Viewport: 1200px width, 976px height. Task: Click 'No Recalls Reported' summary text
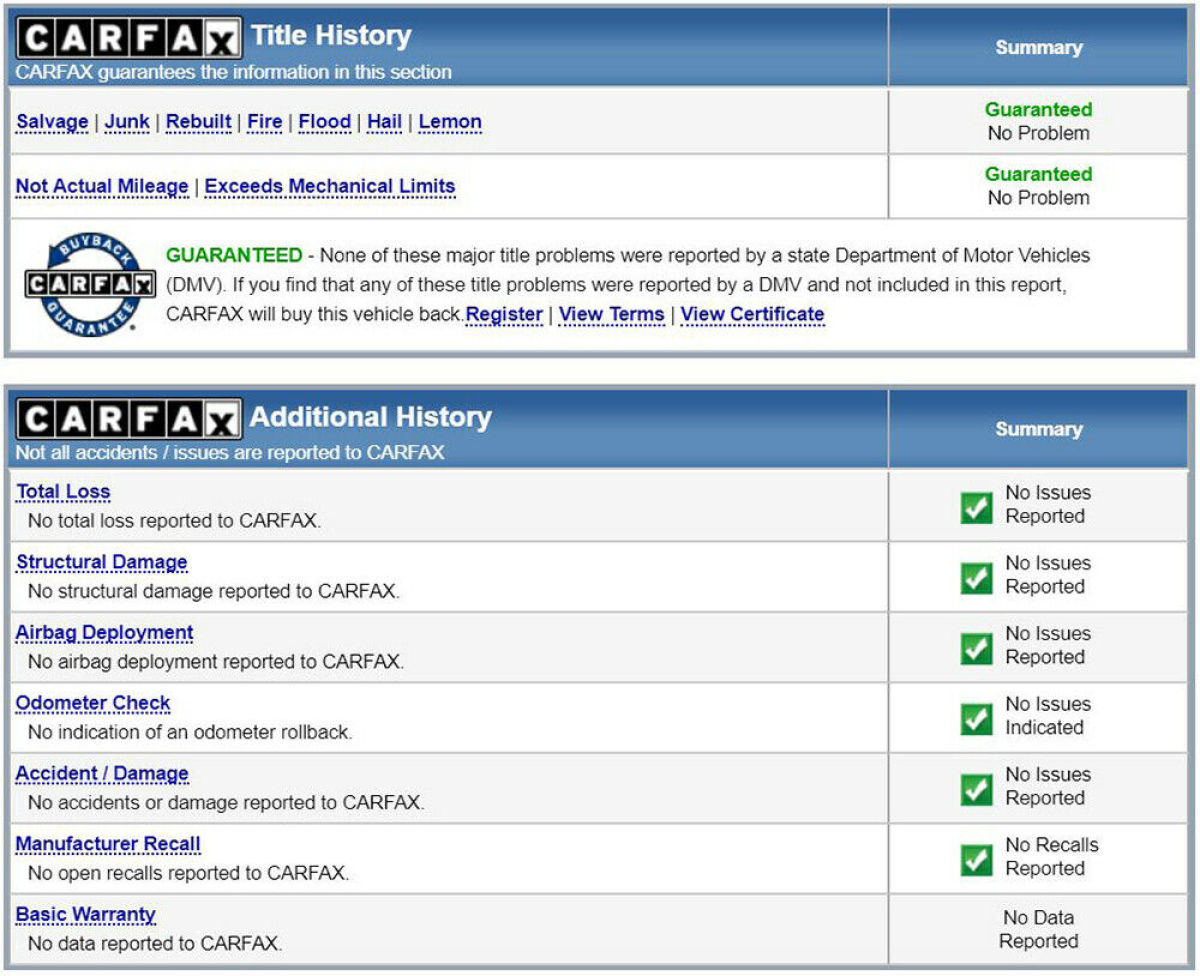(1051, 857)
